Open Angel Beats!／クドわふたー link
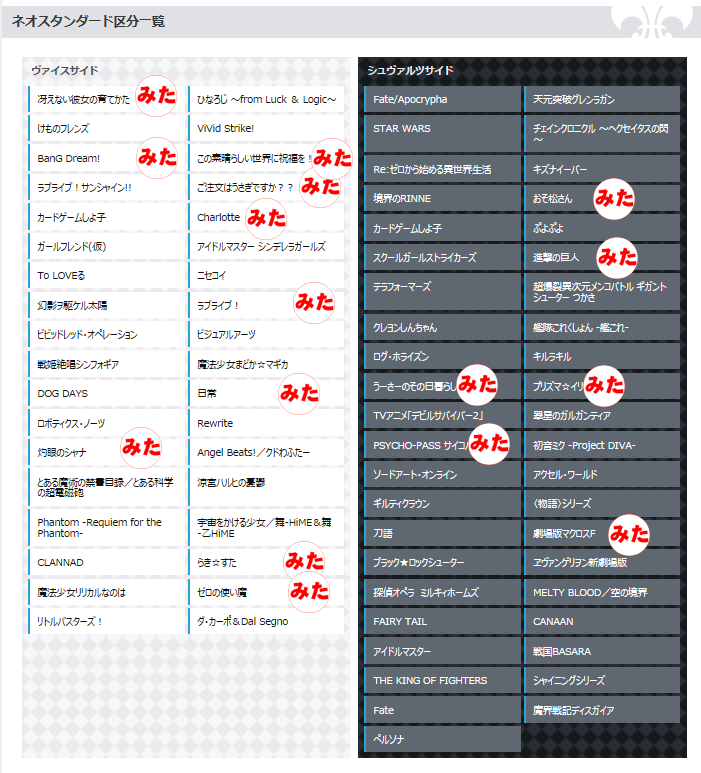The height and width of the screenshot is (773, 701). (x=266, y=452)
